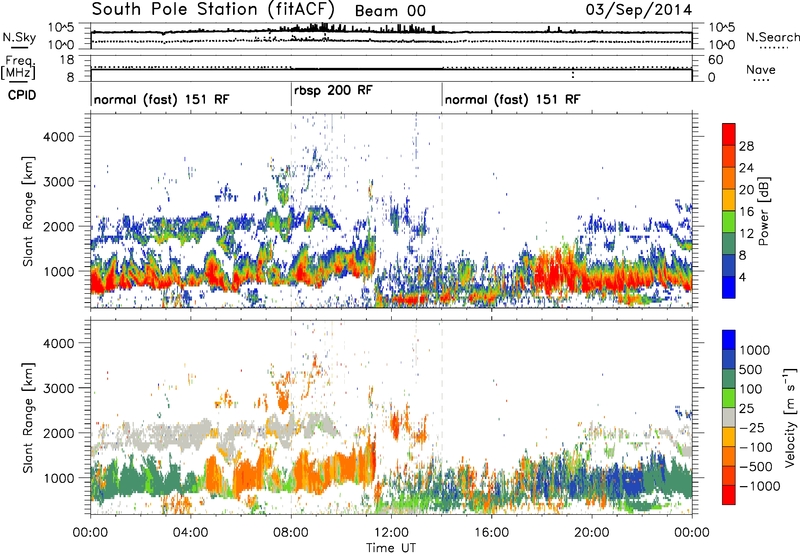Click the "12" label on Power colorbar
The height and width of the screenshot is (554, 800).
click(x=746, y=234)
